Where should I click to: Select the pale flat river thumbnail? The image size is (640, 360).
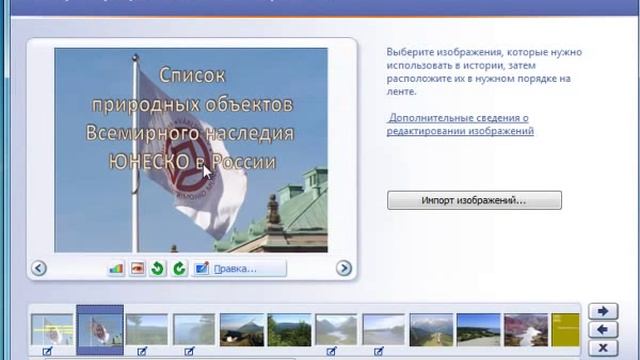click(x=384, y=329)
